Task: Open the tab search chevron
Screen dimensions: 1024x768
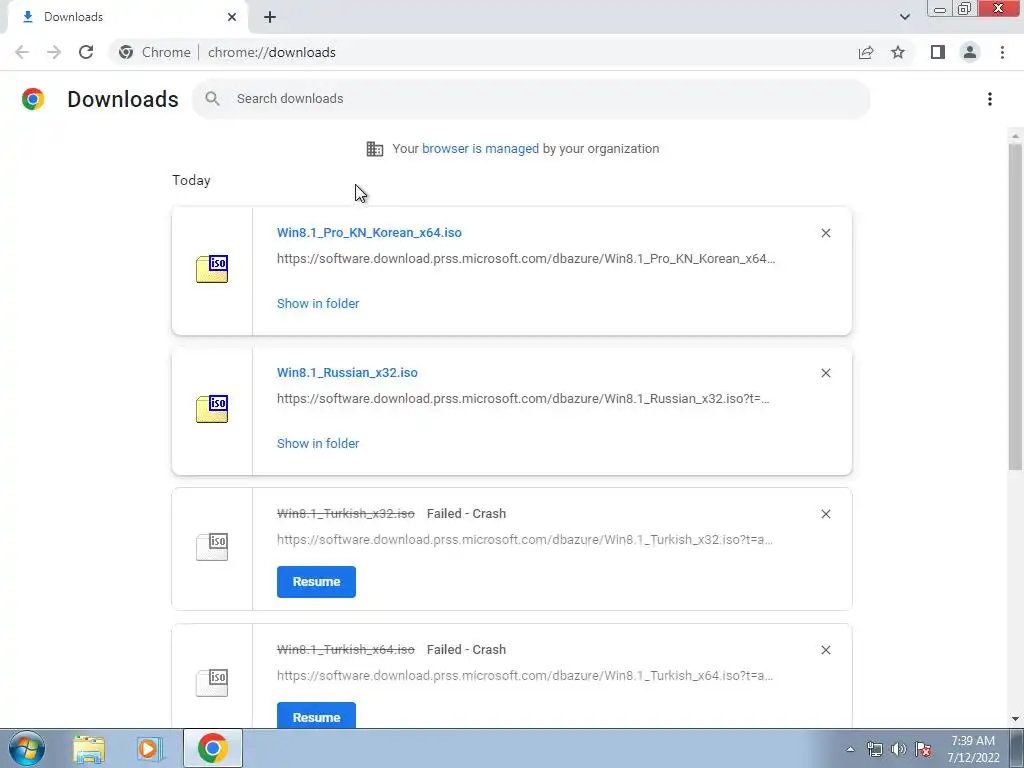Action: pos(904,17)
